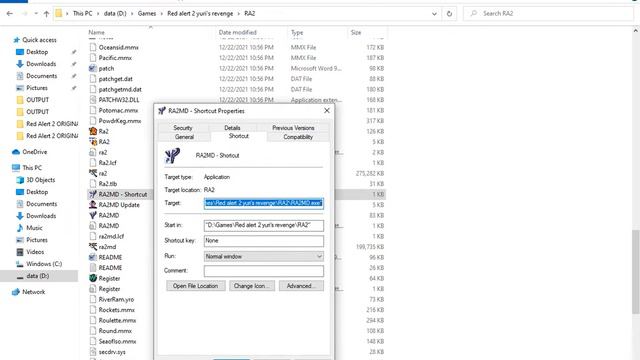Click the Comment input field
The height and width of the screenshot is (360, 640).
264,271
